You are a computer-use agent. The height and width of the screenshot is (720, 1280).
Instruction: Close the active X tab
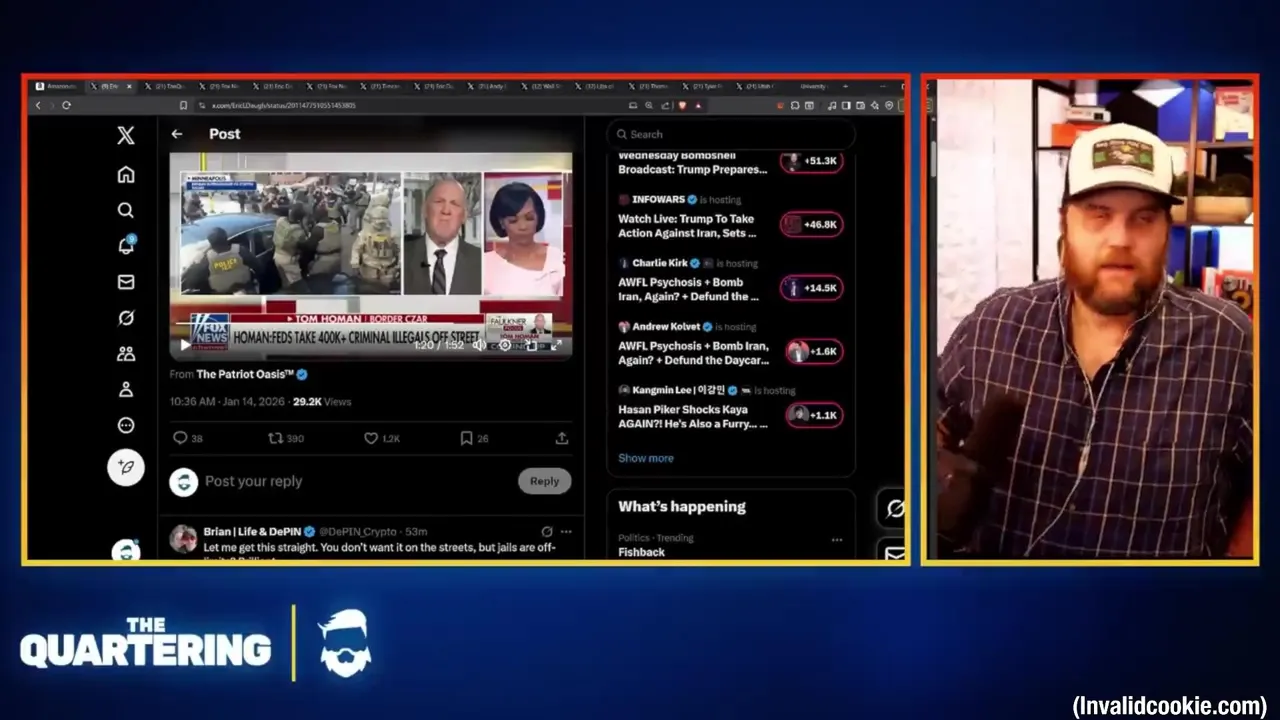click(x=129, y=87)
